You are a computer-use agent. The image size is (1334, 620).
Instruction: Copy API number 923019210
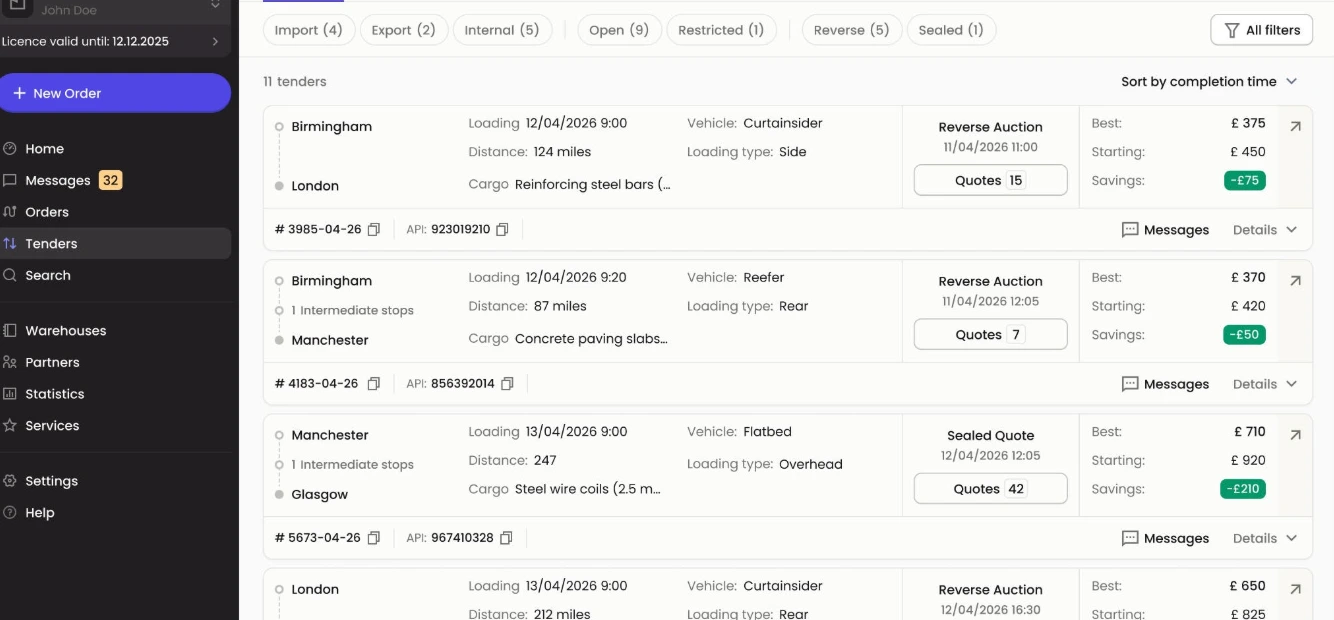[x=502, y=230]
